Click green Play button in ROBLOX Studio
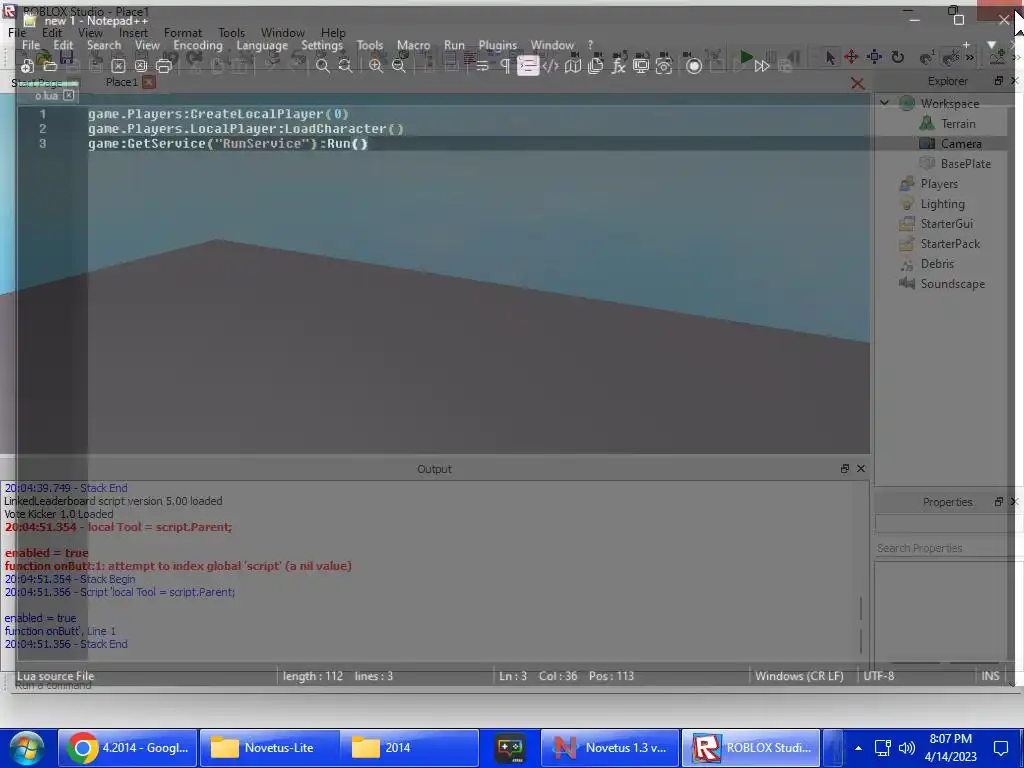 [x=746, y=57]
